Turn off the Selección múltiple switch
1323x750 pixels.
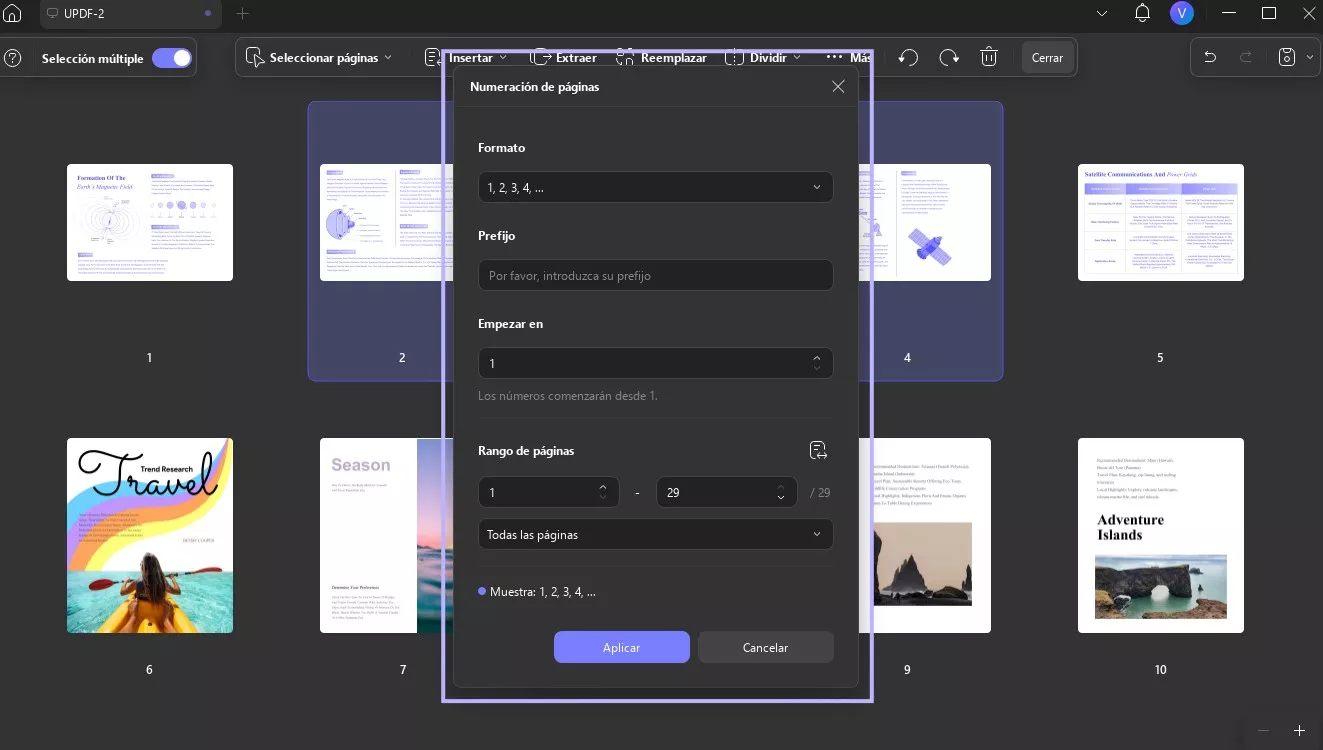tap(172, 58)
